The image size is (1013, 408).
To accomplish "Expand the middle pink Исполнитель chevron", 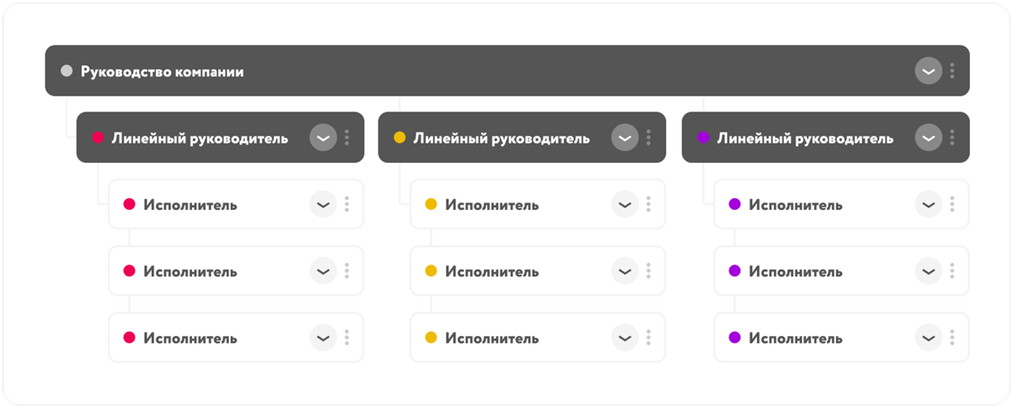I will click(x=322, y=271).
